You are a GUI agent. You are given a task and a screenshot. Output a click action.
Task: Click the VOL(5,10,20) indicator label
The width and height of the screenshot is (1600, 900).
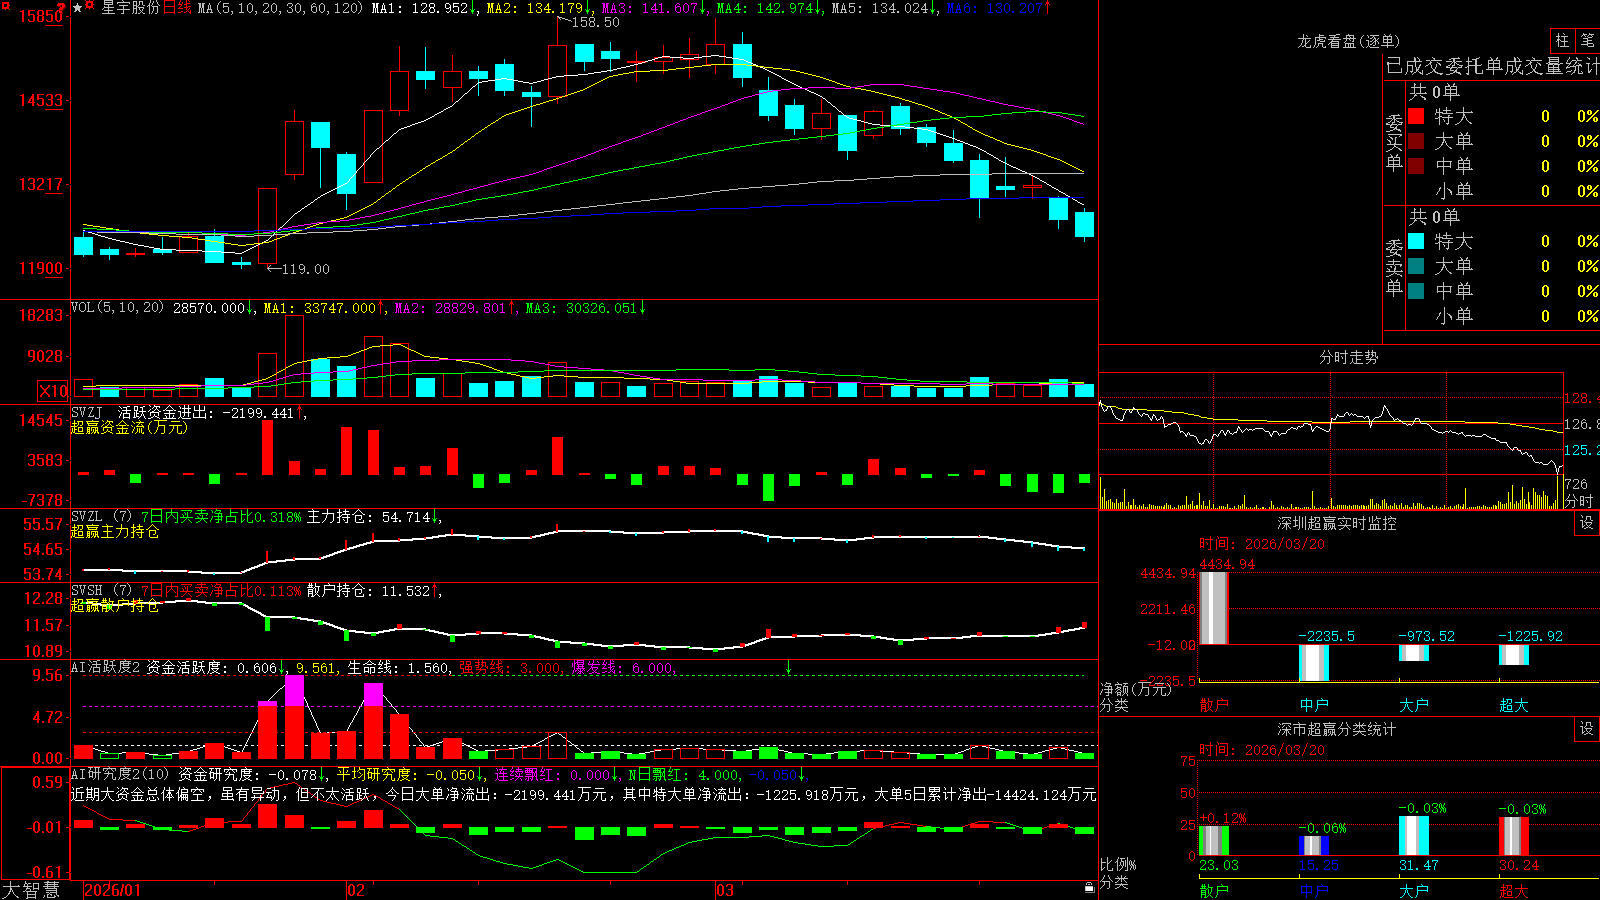pos(117,307)
